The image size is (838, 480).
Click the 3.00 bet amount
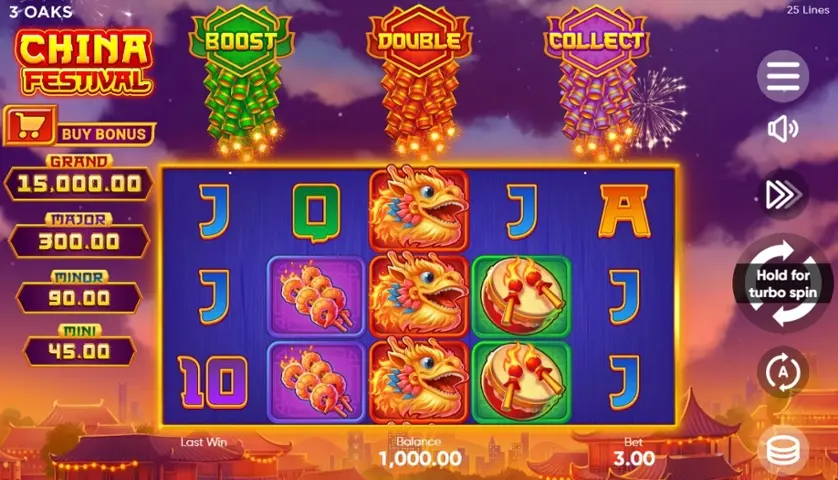(x=634, y=458)
